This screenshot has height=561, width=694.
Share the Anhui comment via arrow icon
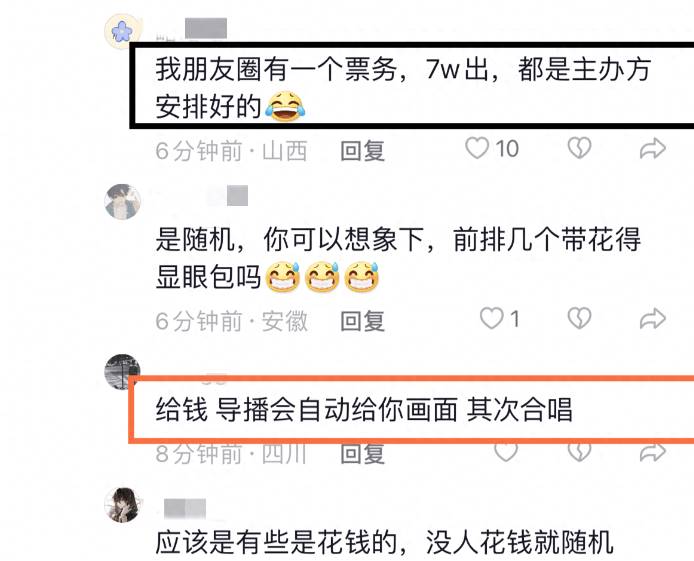click(x=653, y=319)
